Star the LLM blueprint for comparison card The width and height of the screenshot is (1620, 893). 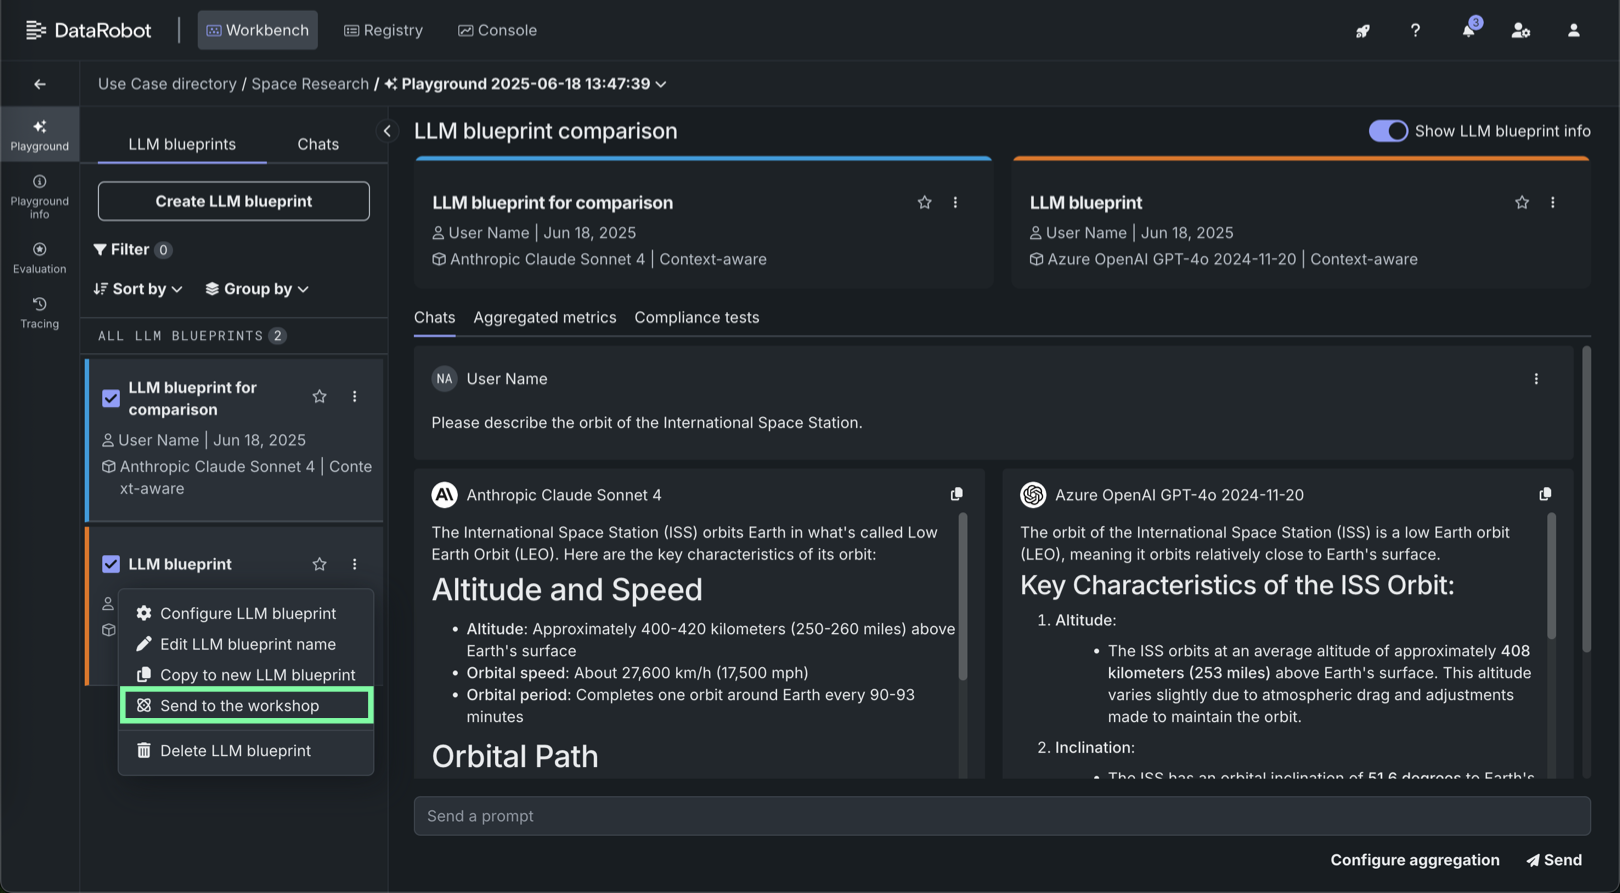pos(924,203)
